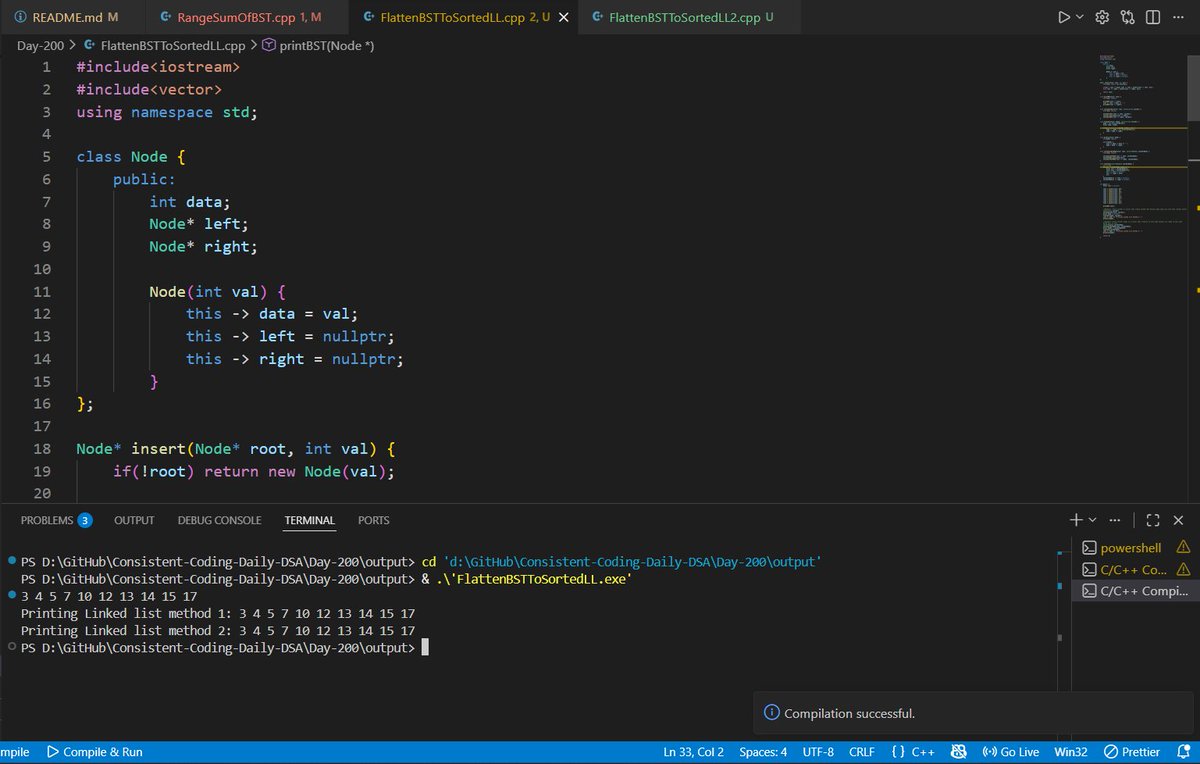Screen dimensions: 1200x764
Task: Click 'class Node {' on line 5
Action: click(131, 157)
